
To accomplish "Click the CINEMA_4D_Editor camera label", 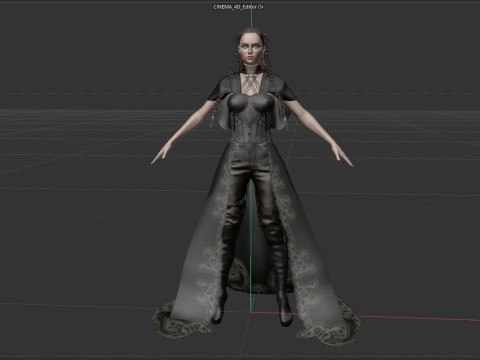I will click(235, 7).
